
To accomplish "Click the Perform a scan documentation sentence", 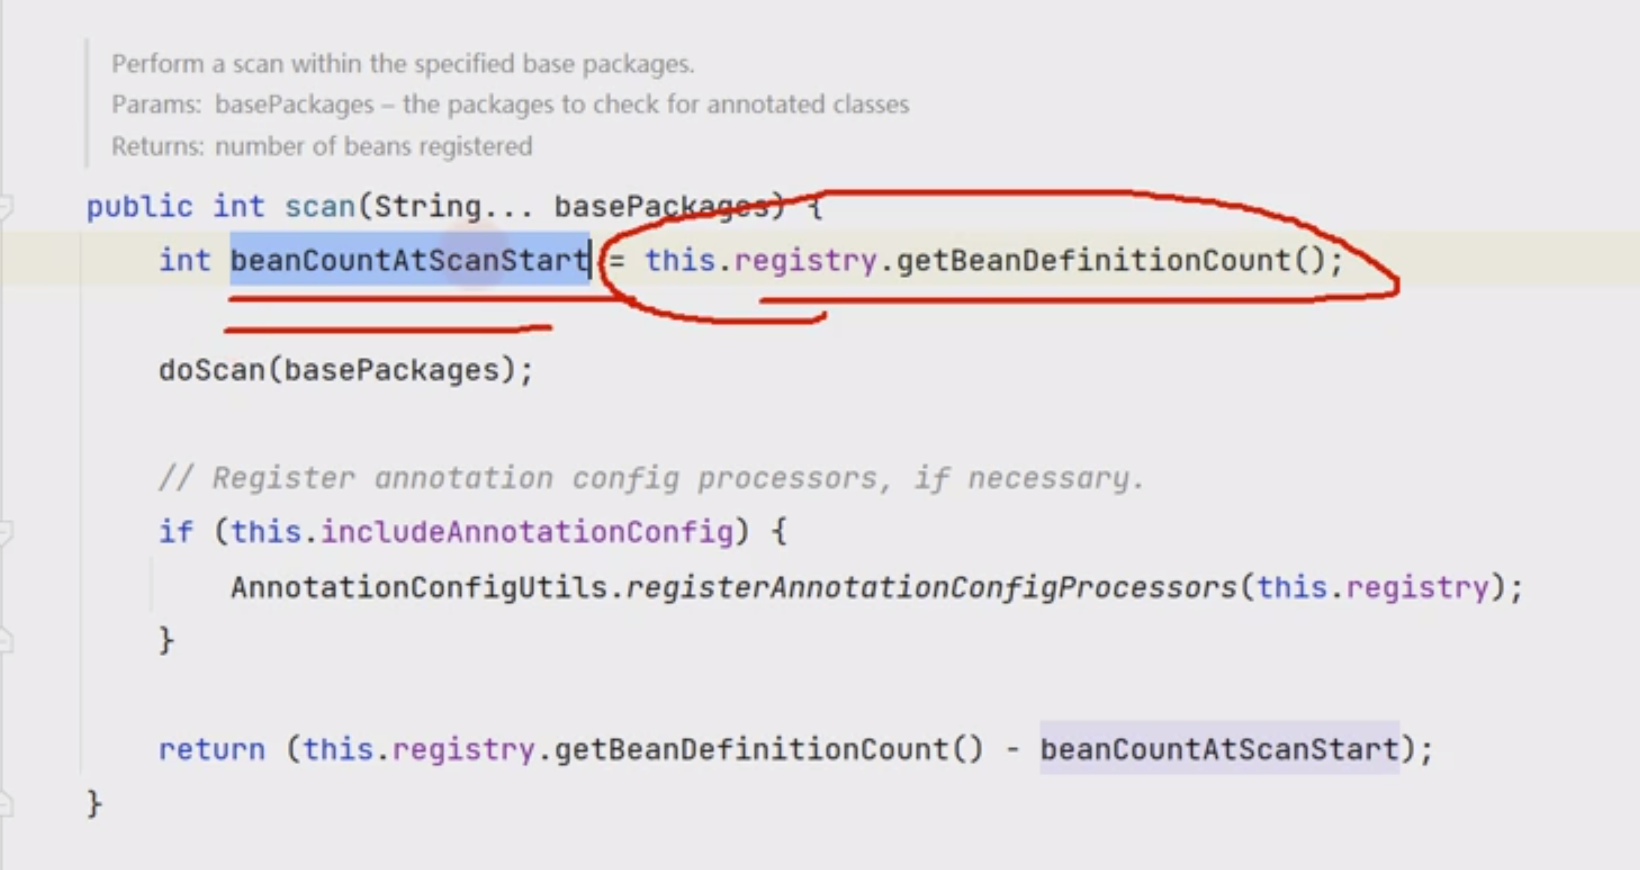I will pos(403,64).
